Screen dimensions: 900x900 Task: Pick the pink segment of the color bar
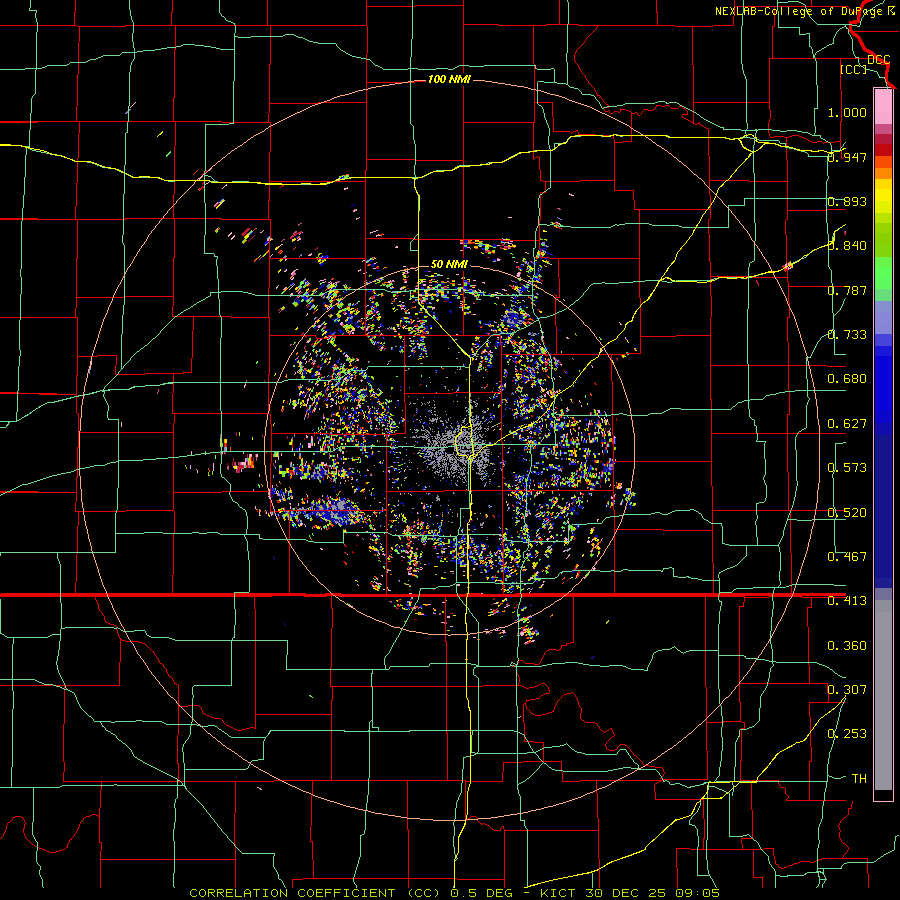(883, 106)
